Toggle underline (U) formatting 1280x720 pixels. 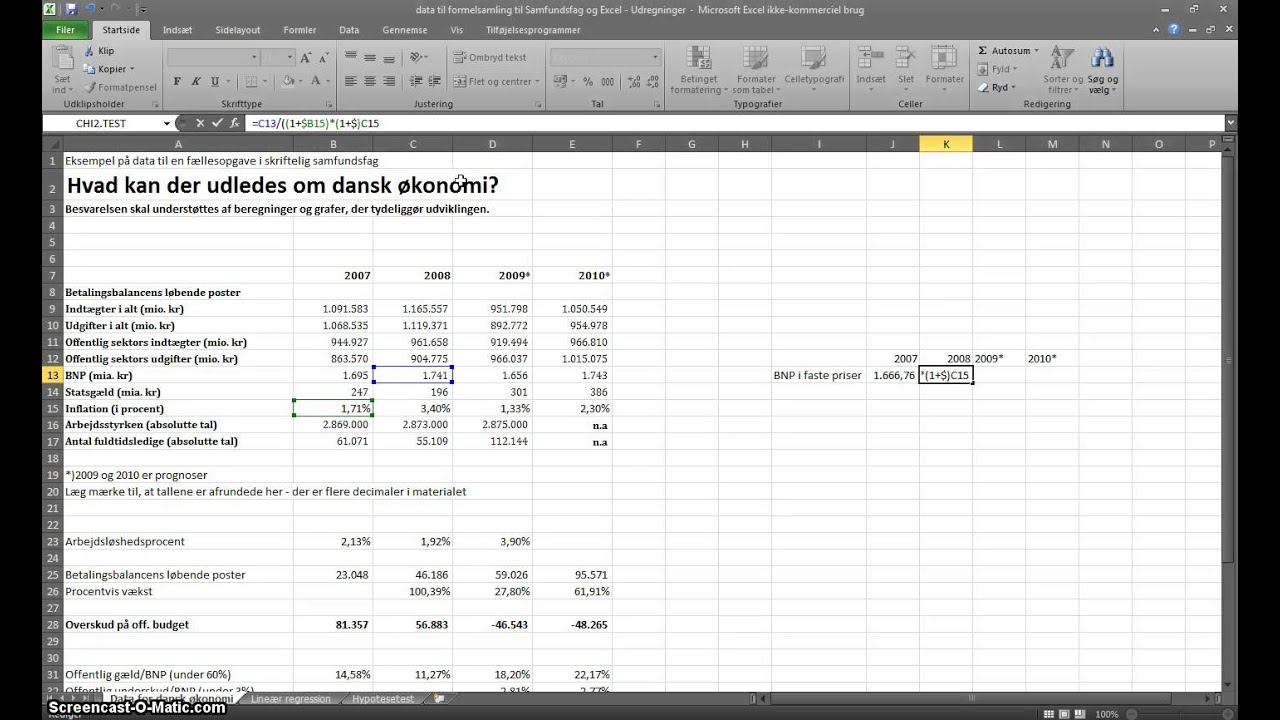pyautogui.click(x=215, y=82)
